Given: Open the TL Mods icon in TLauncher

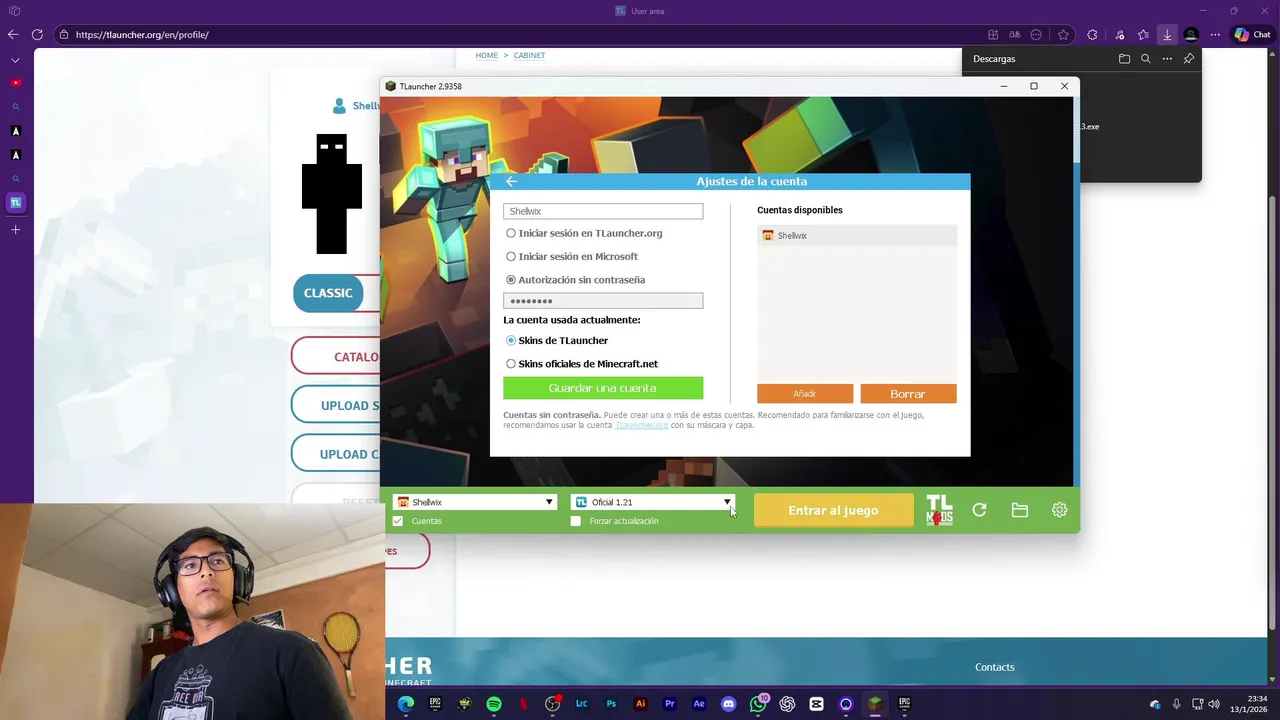Looking at the screenshot, I should [939, 510].
